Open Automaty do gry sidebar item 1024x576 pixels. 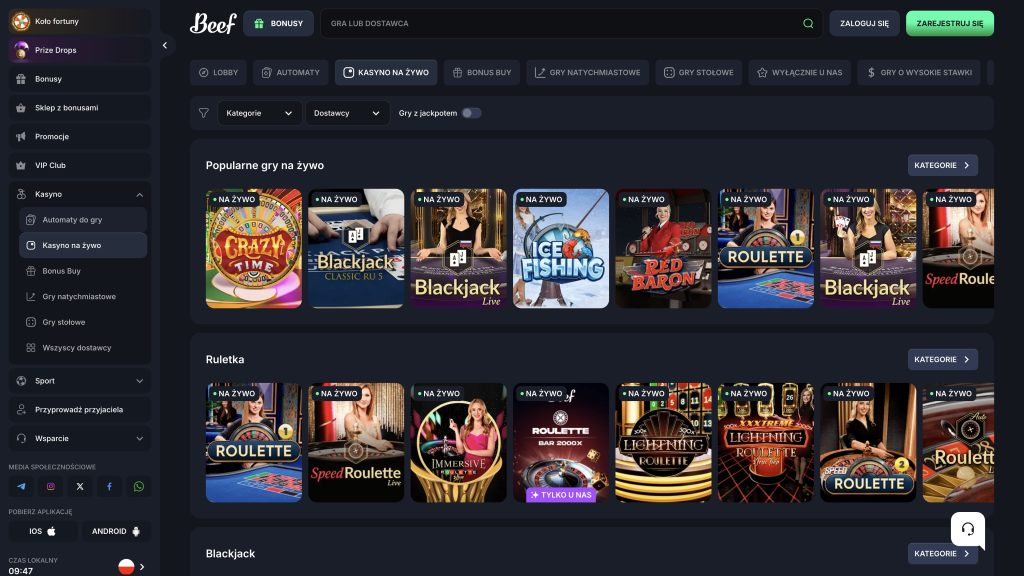[83, 220]
